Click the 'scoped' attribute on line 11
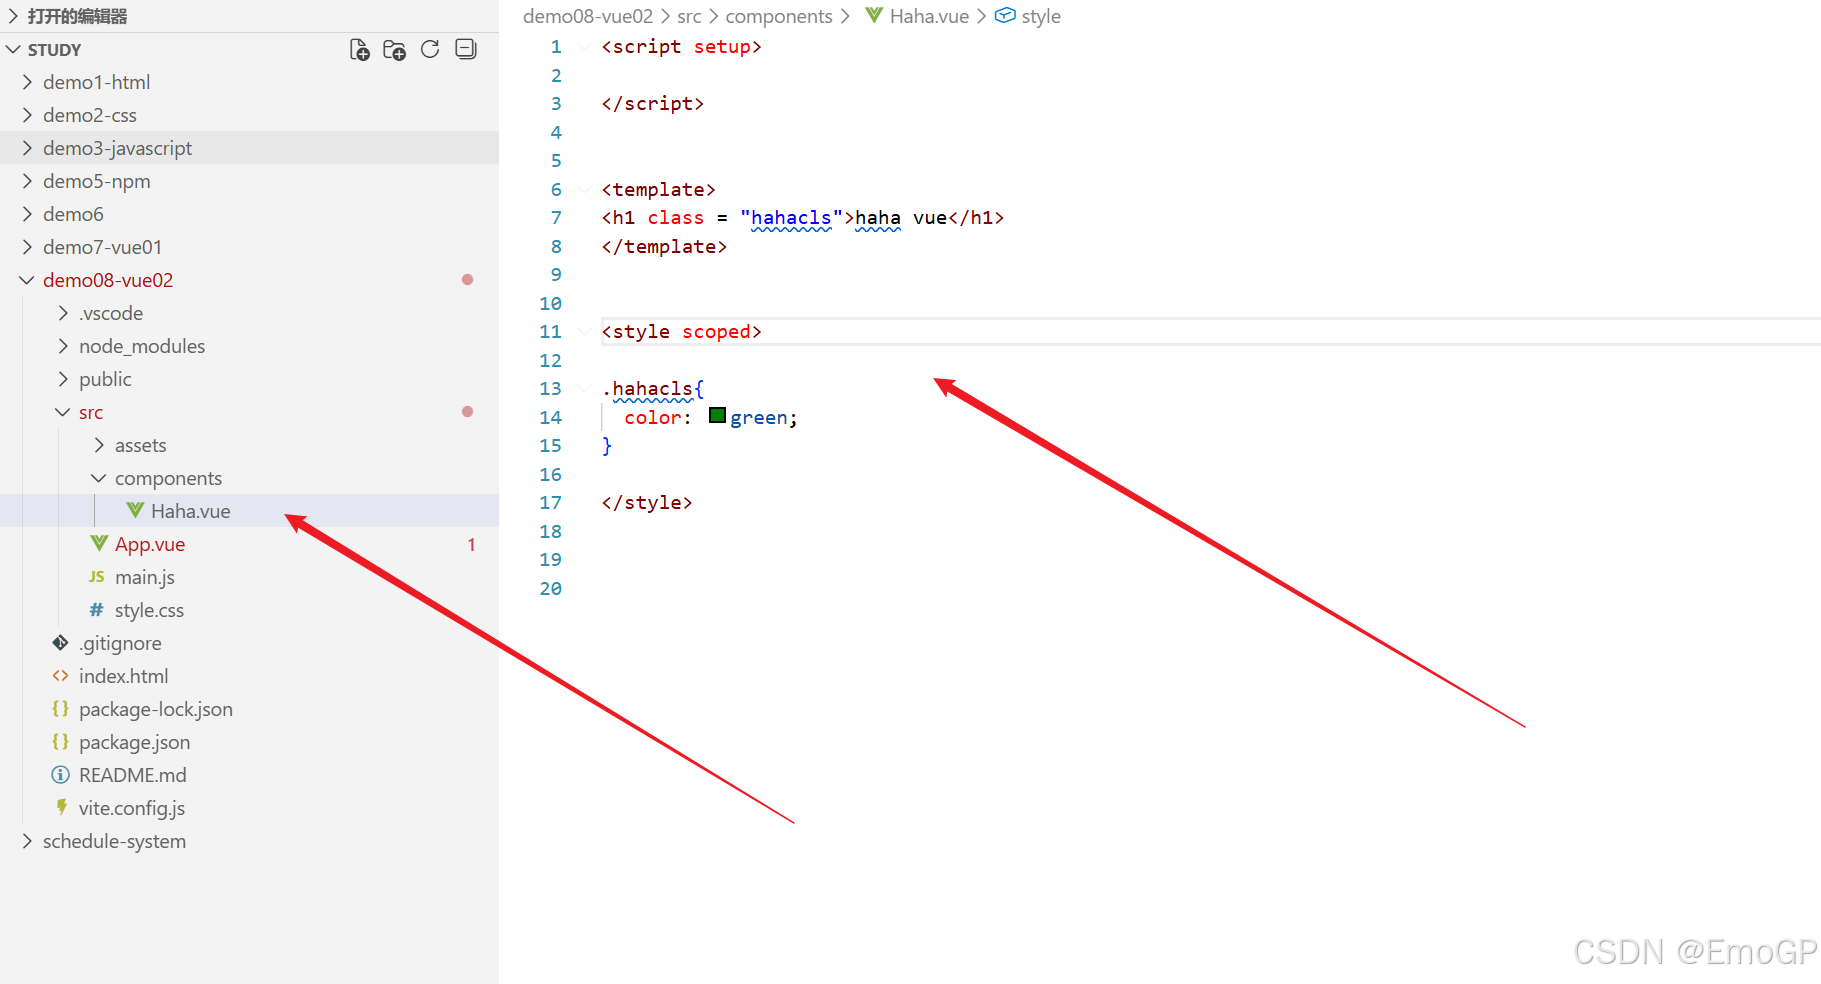This screenshot has height=984, width=1821. point(716,331)
